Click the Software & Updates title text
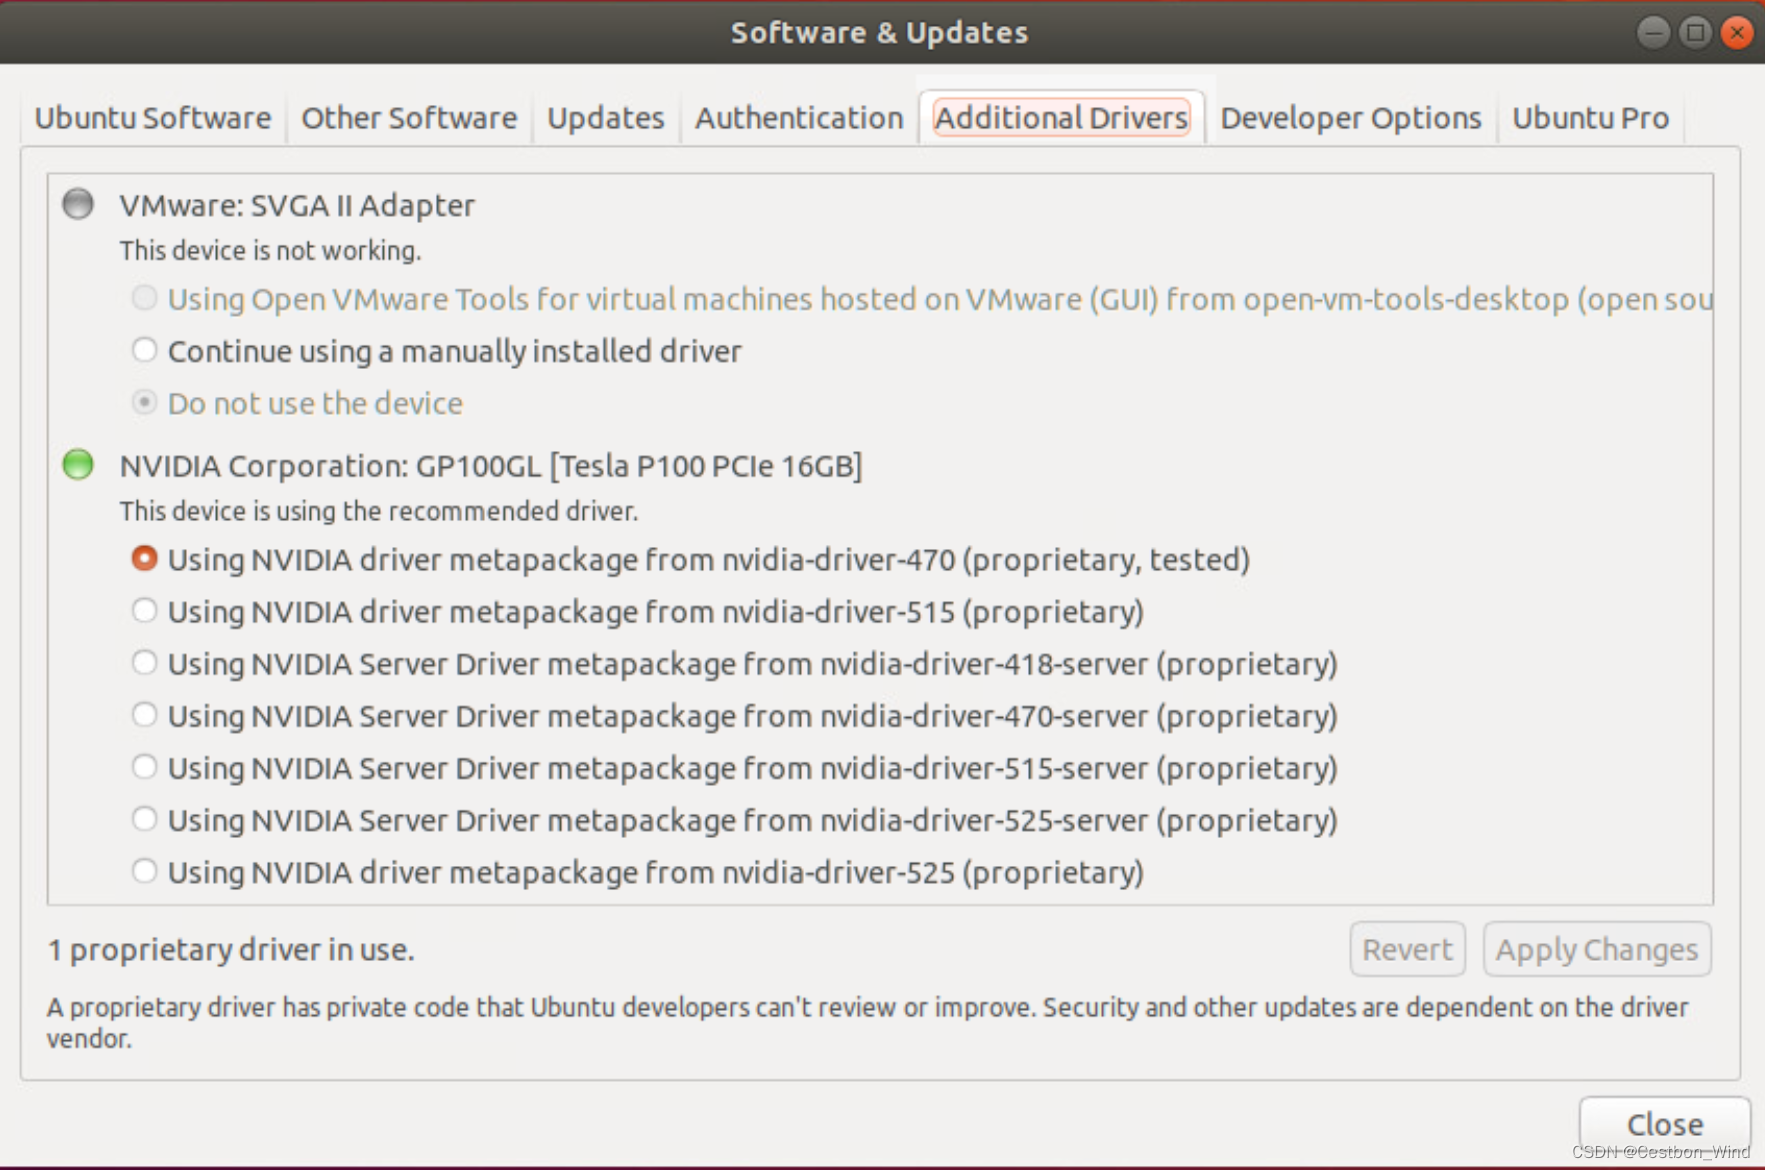 (x=879, y=33)
